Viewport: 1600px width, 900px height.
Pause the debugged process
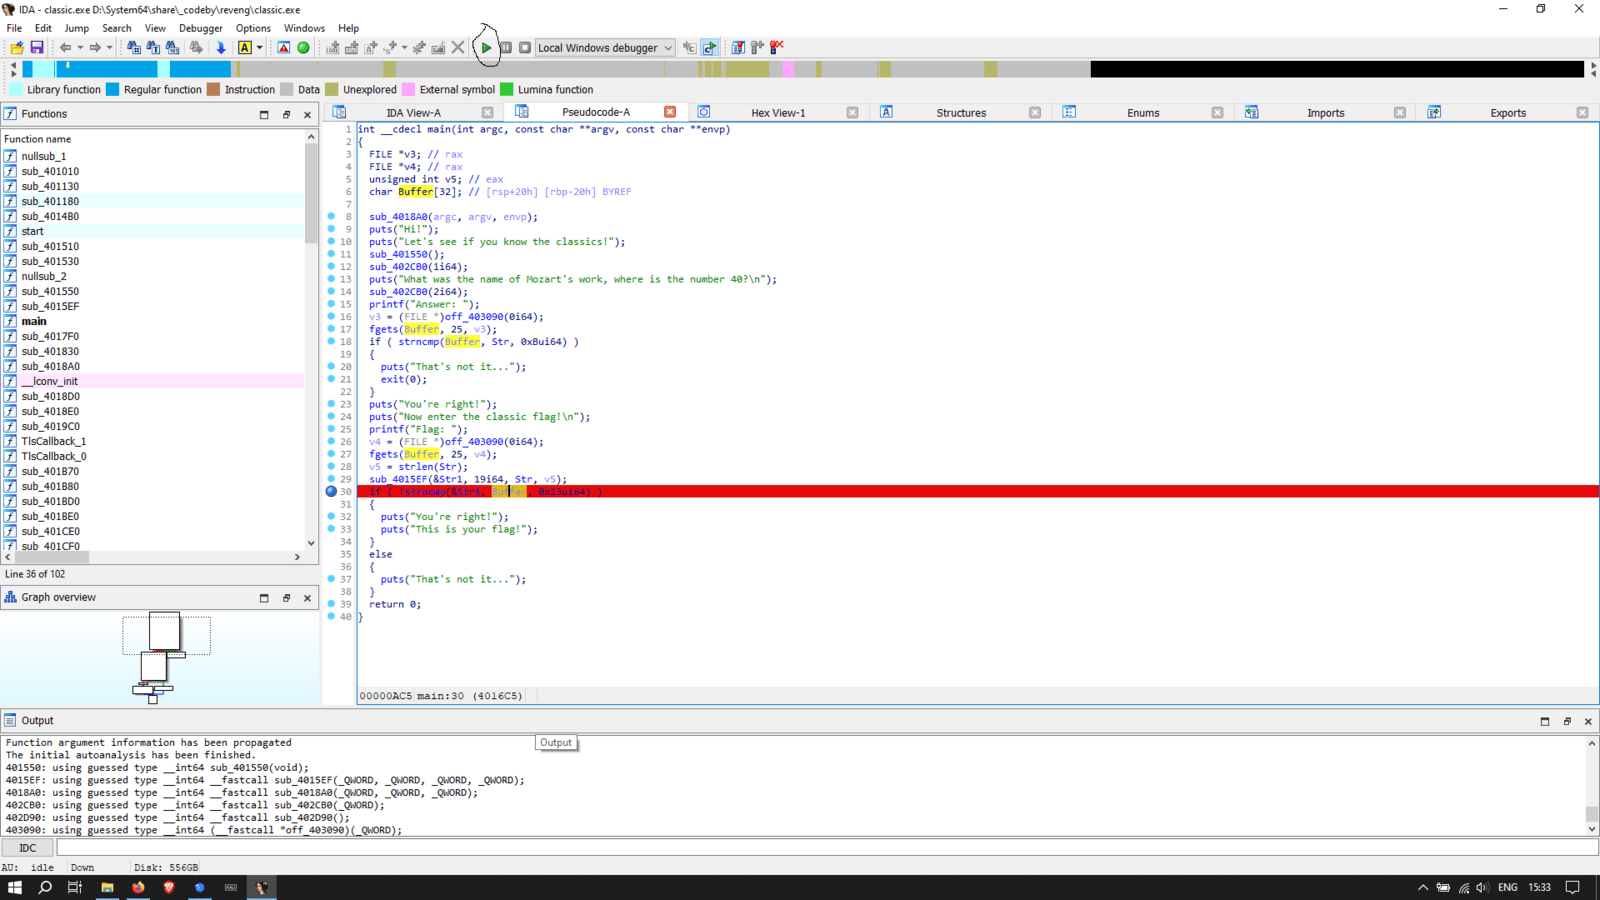click(506, 48)
